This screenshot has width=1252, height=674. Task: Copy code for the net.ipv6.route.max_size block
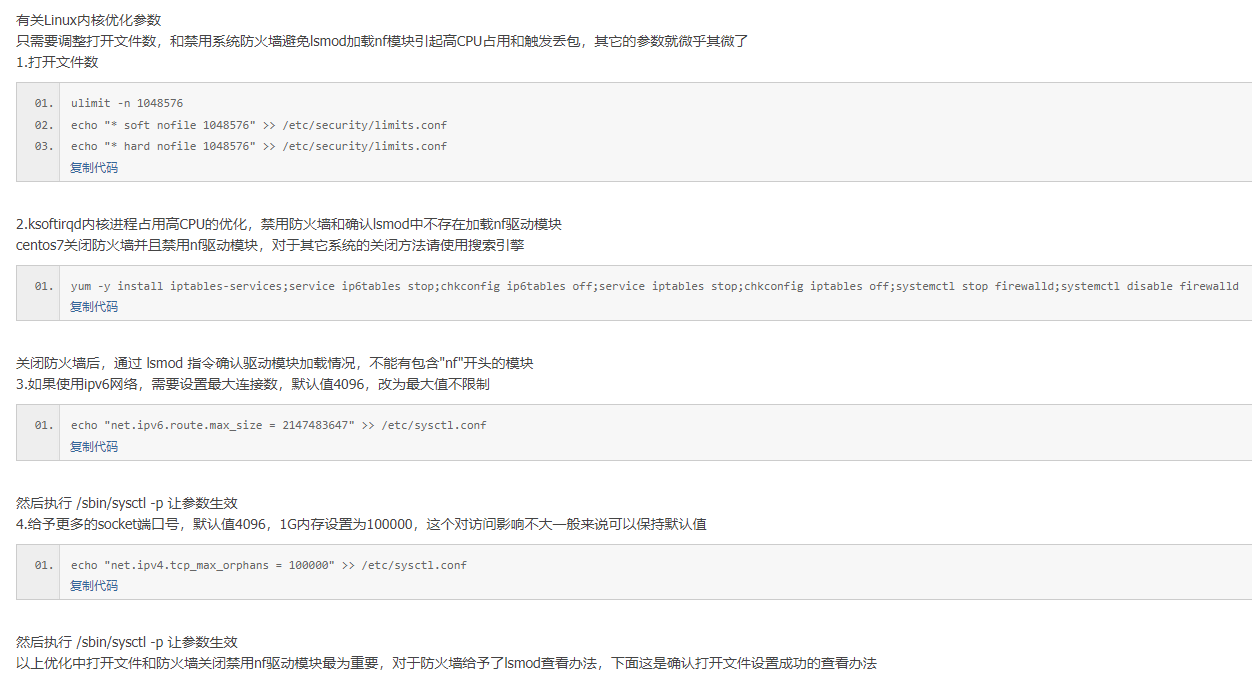94,447
